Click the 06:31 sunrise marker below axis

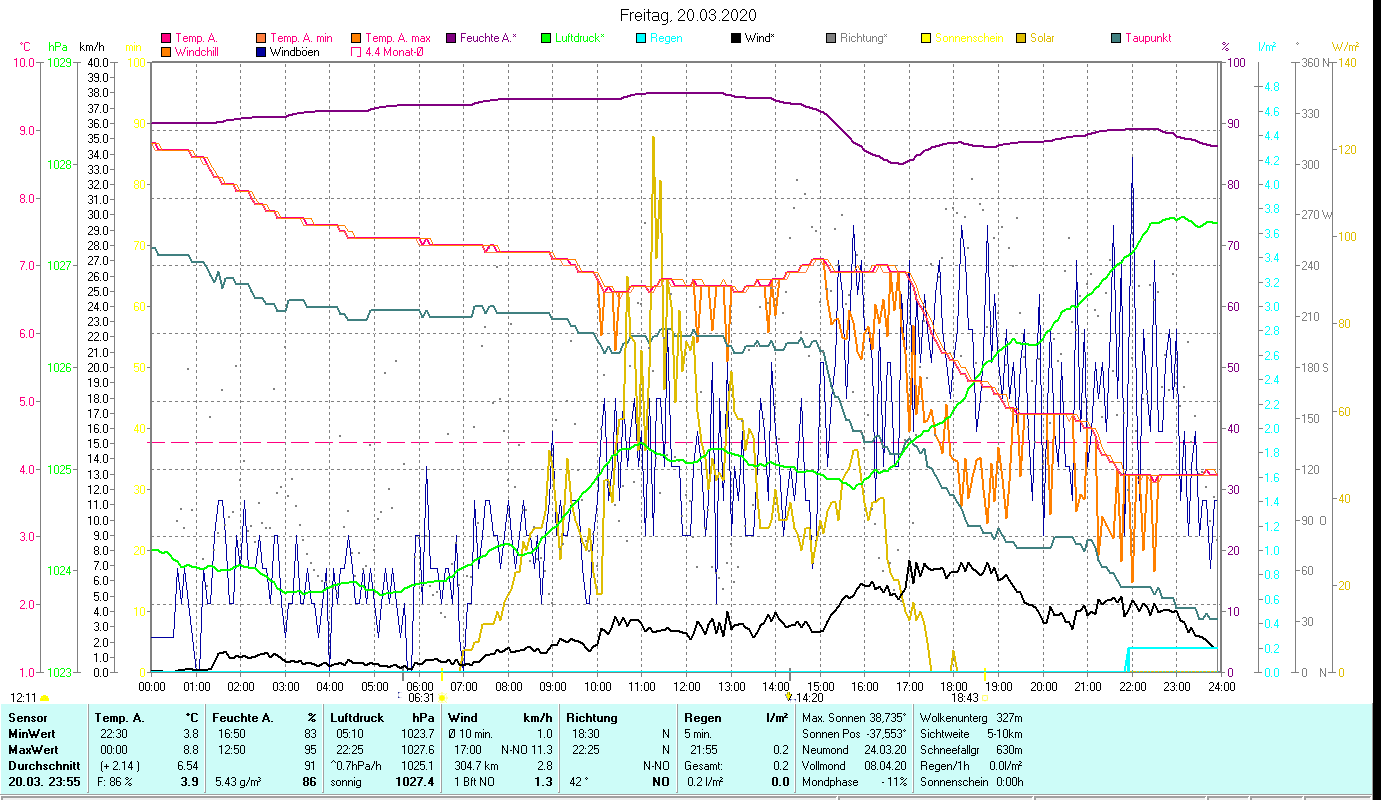point(421,698)
